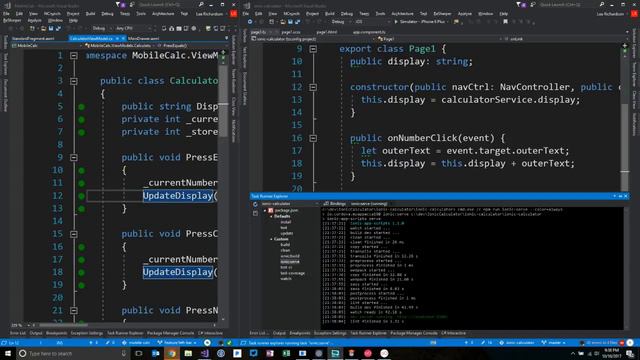Collapse method at line 15 in left editor

click(74, 234)
